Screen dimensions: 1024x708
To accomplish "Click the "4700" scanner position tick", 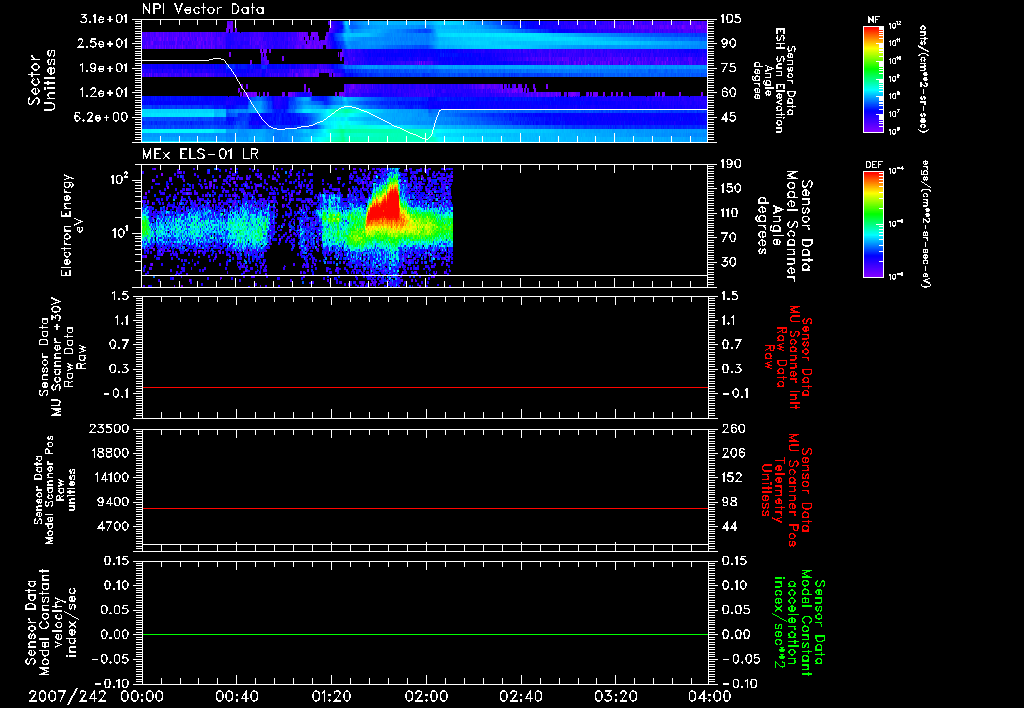I will [x=115, y=526].
